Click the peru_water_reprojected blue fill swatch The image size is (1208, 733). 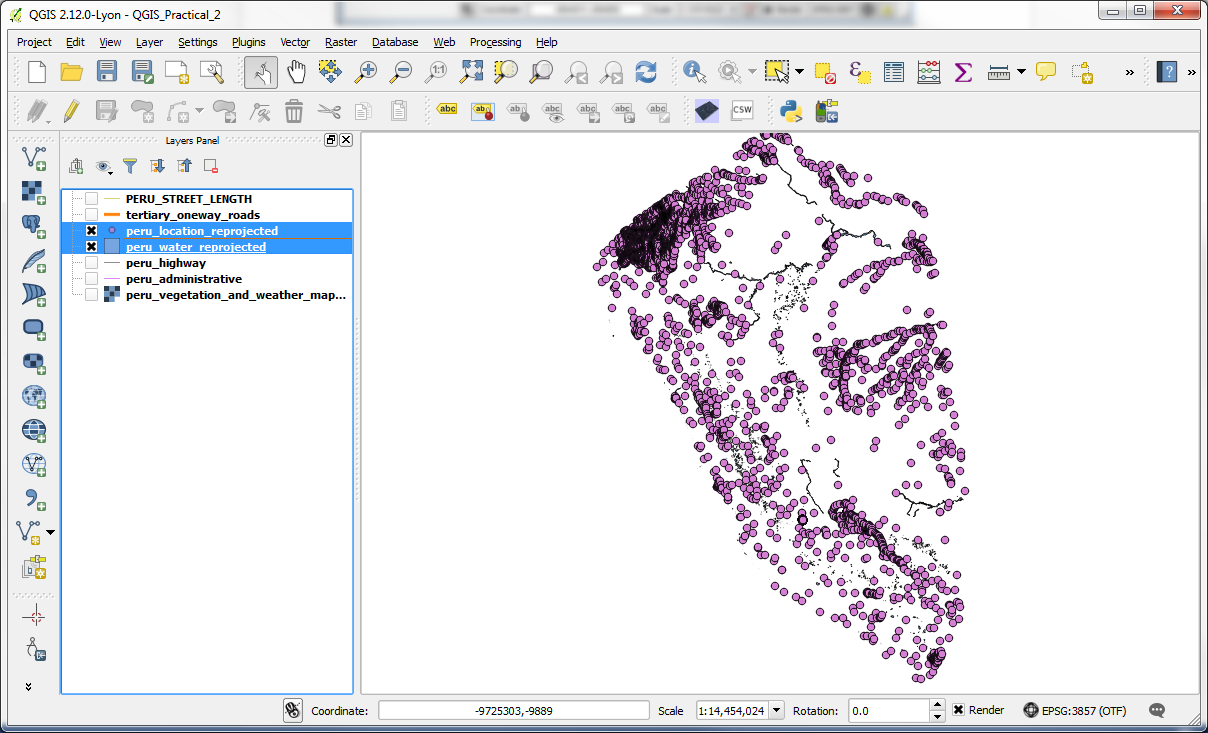[112, 247]
